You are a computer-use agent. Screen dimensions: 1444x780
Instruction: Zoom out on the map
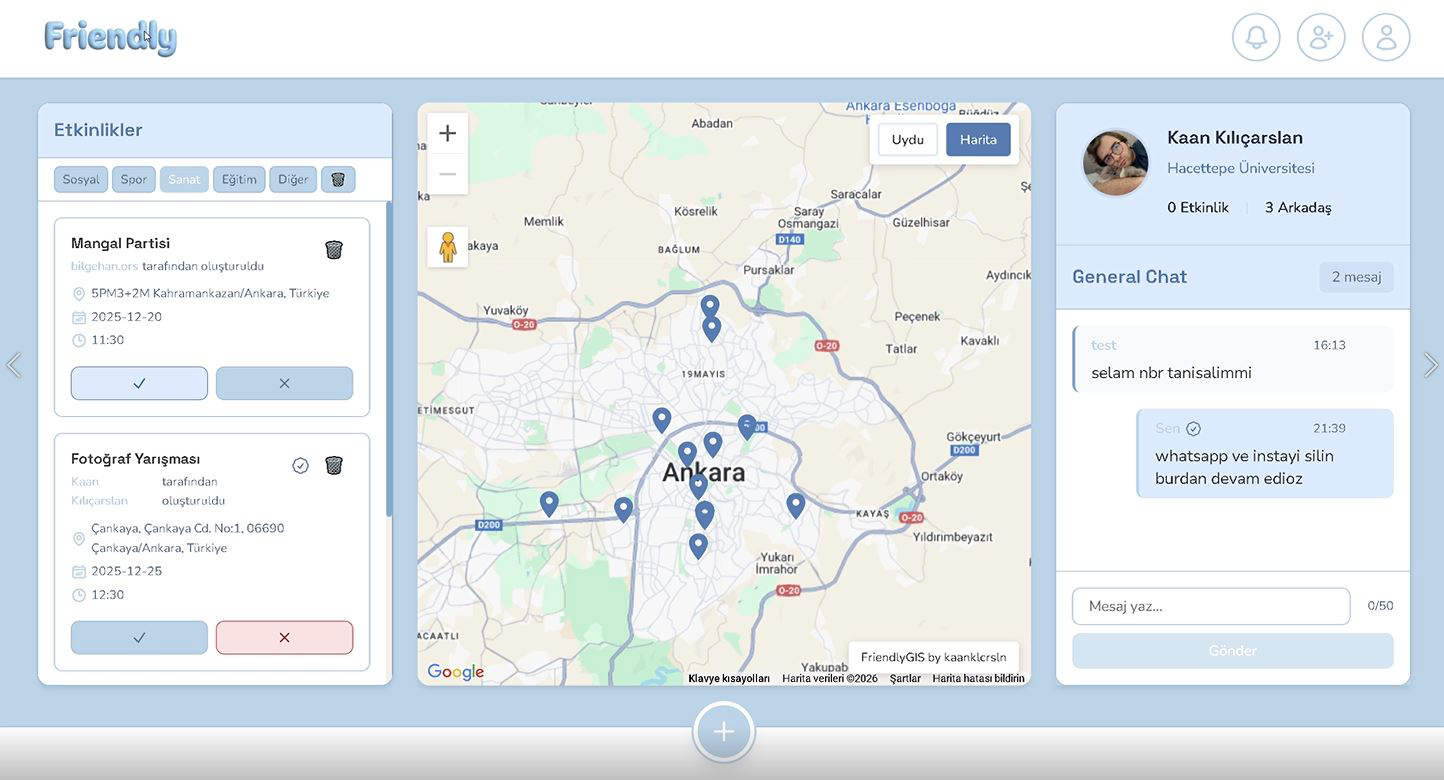pos(447,174)
